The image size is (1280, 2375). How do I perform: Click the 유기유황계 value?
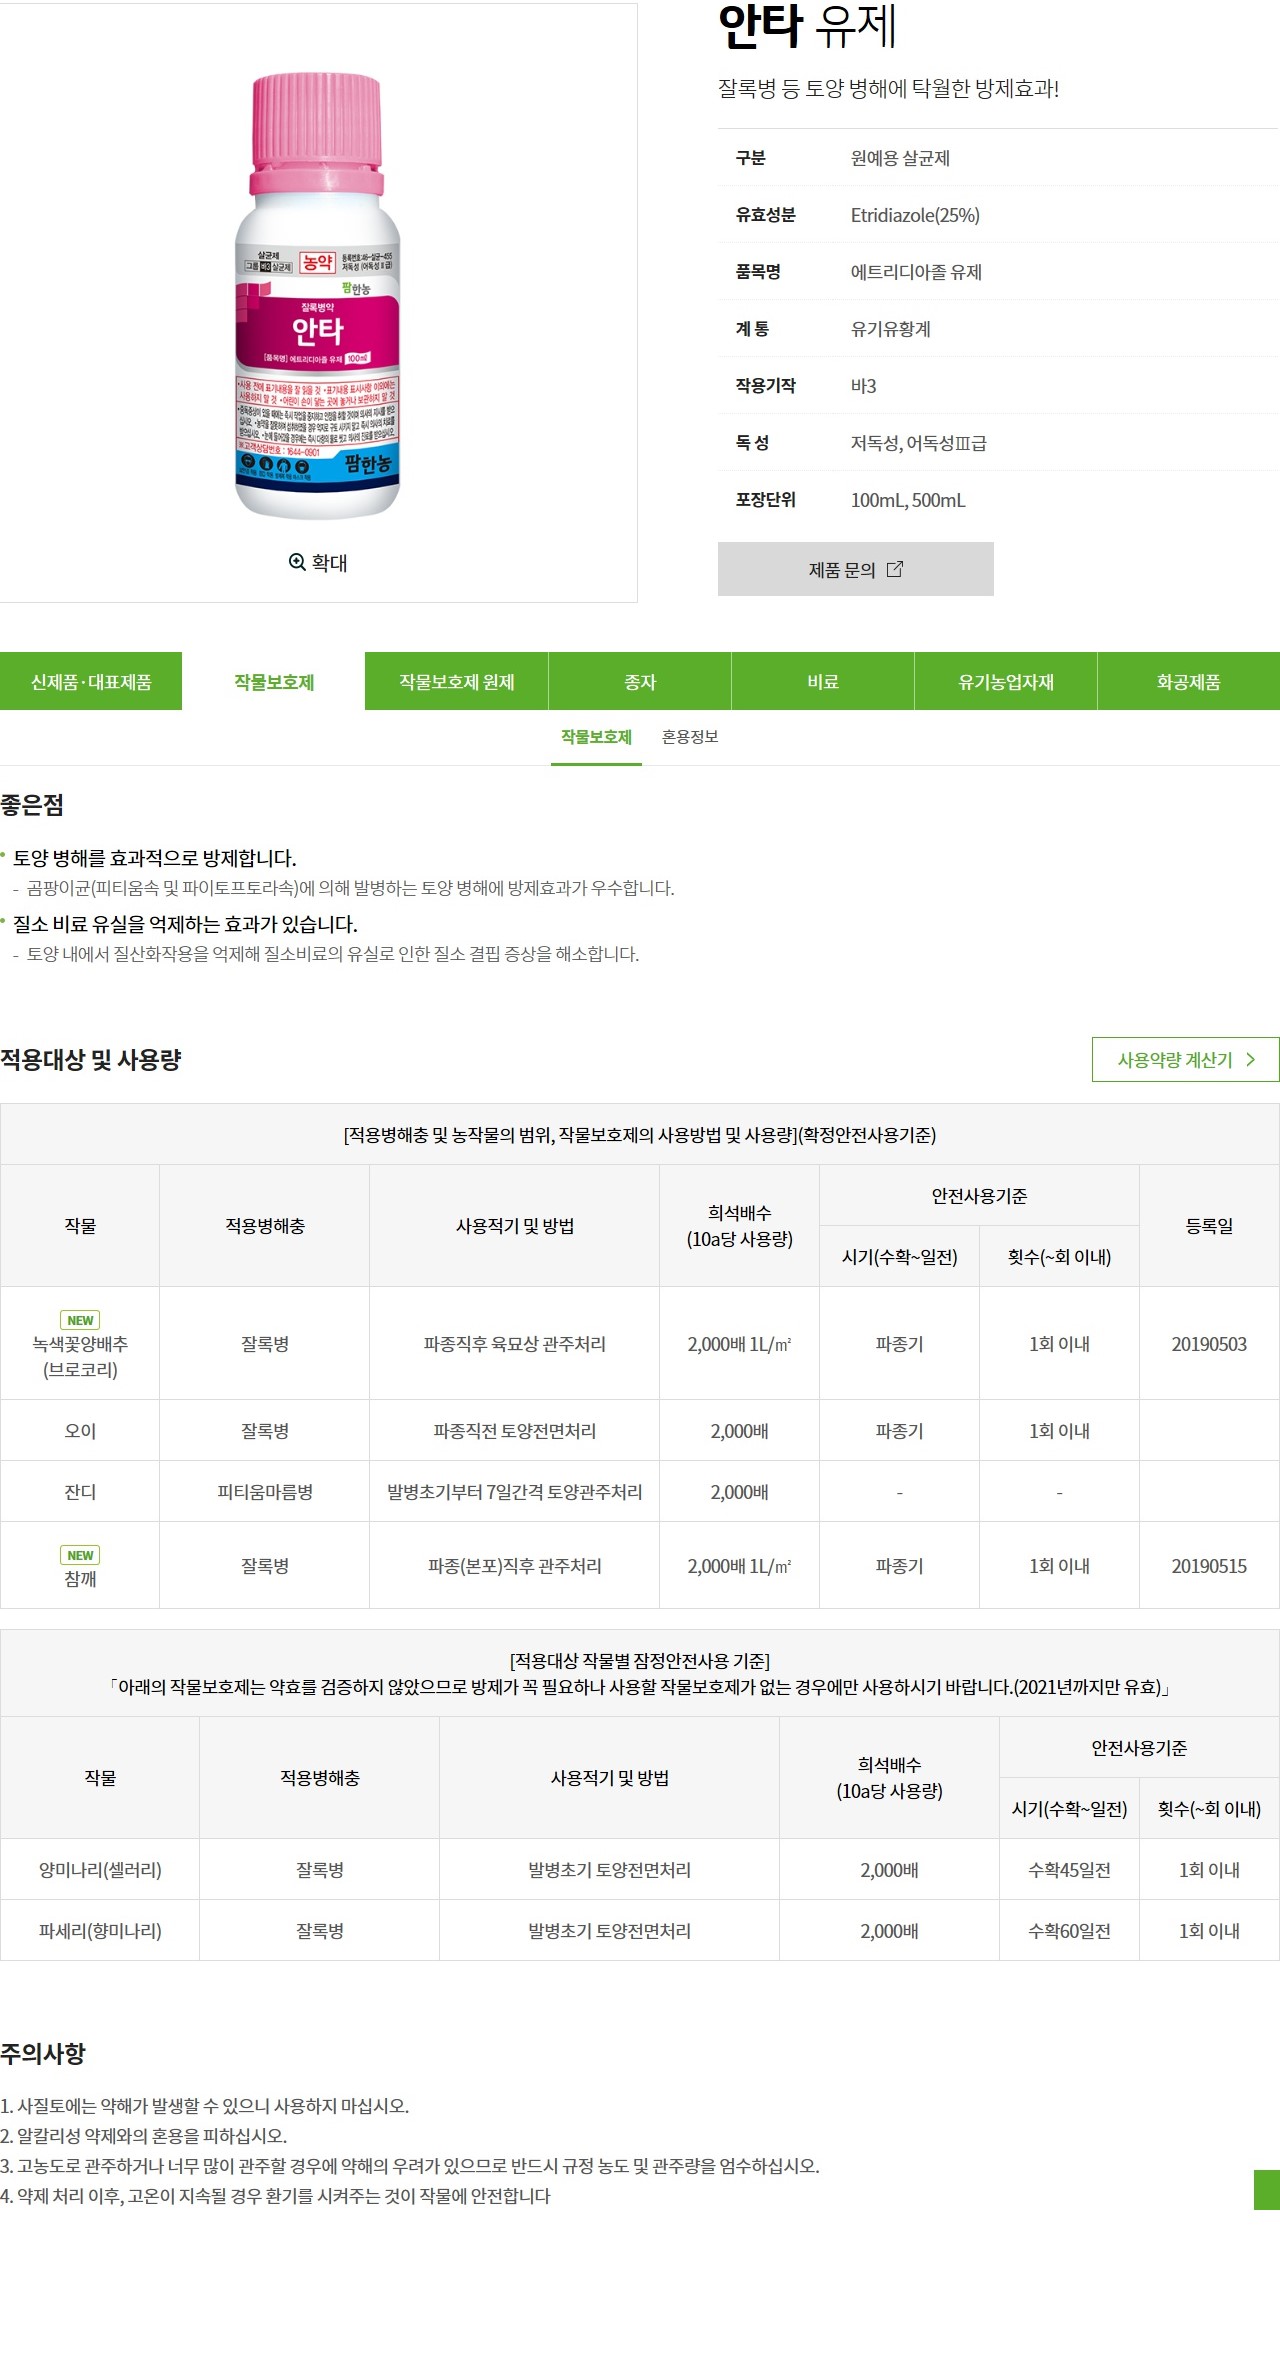coord(890,329)
